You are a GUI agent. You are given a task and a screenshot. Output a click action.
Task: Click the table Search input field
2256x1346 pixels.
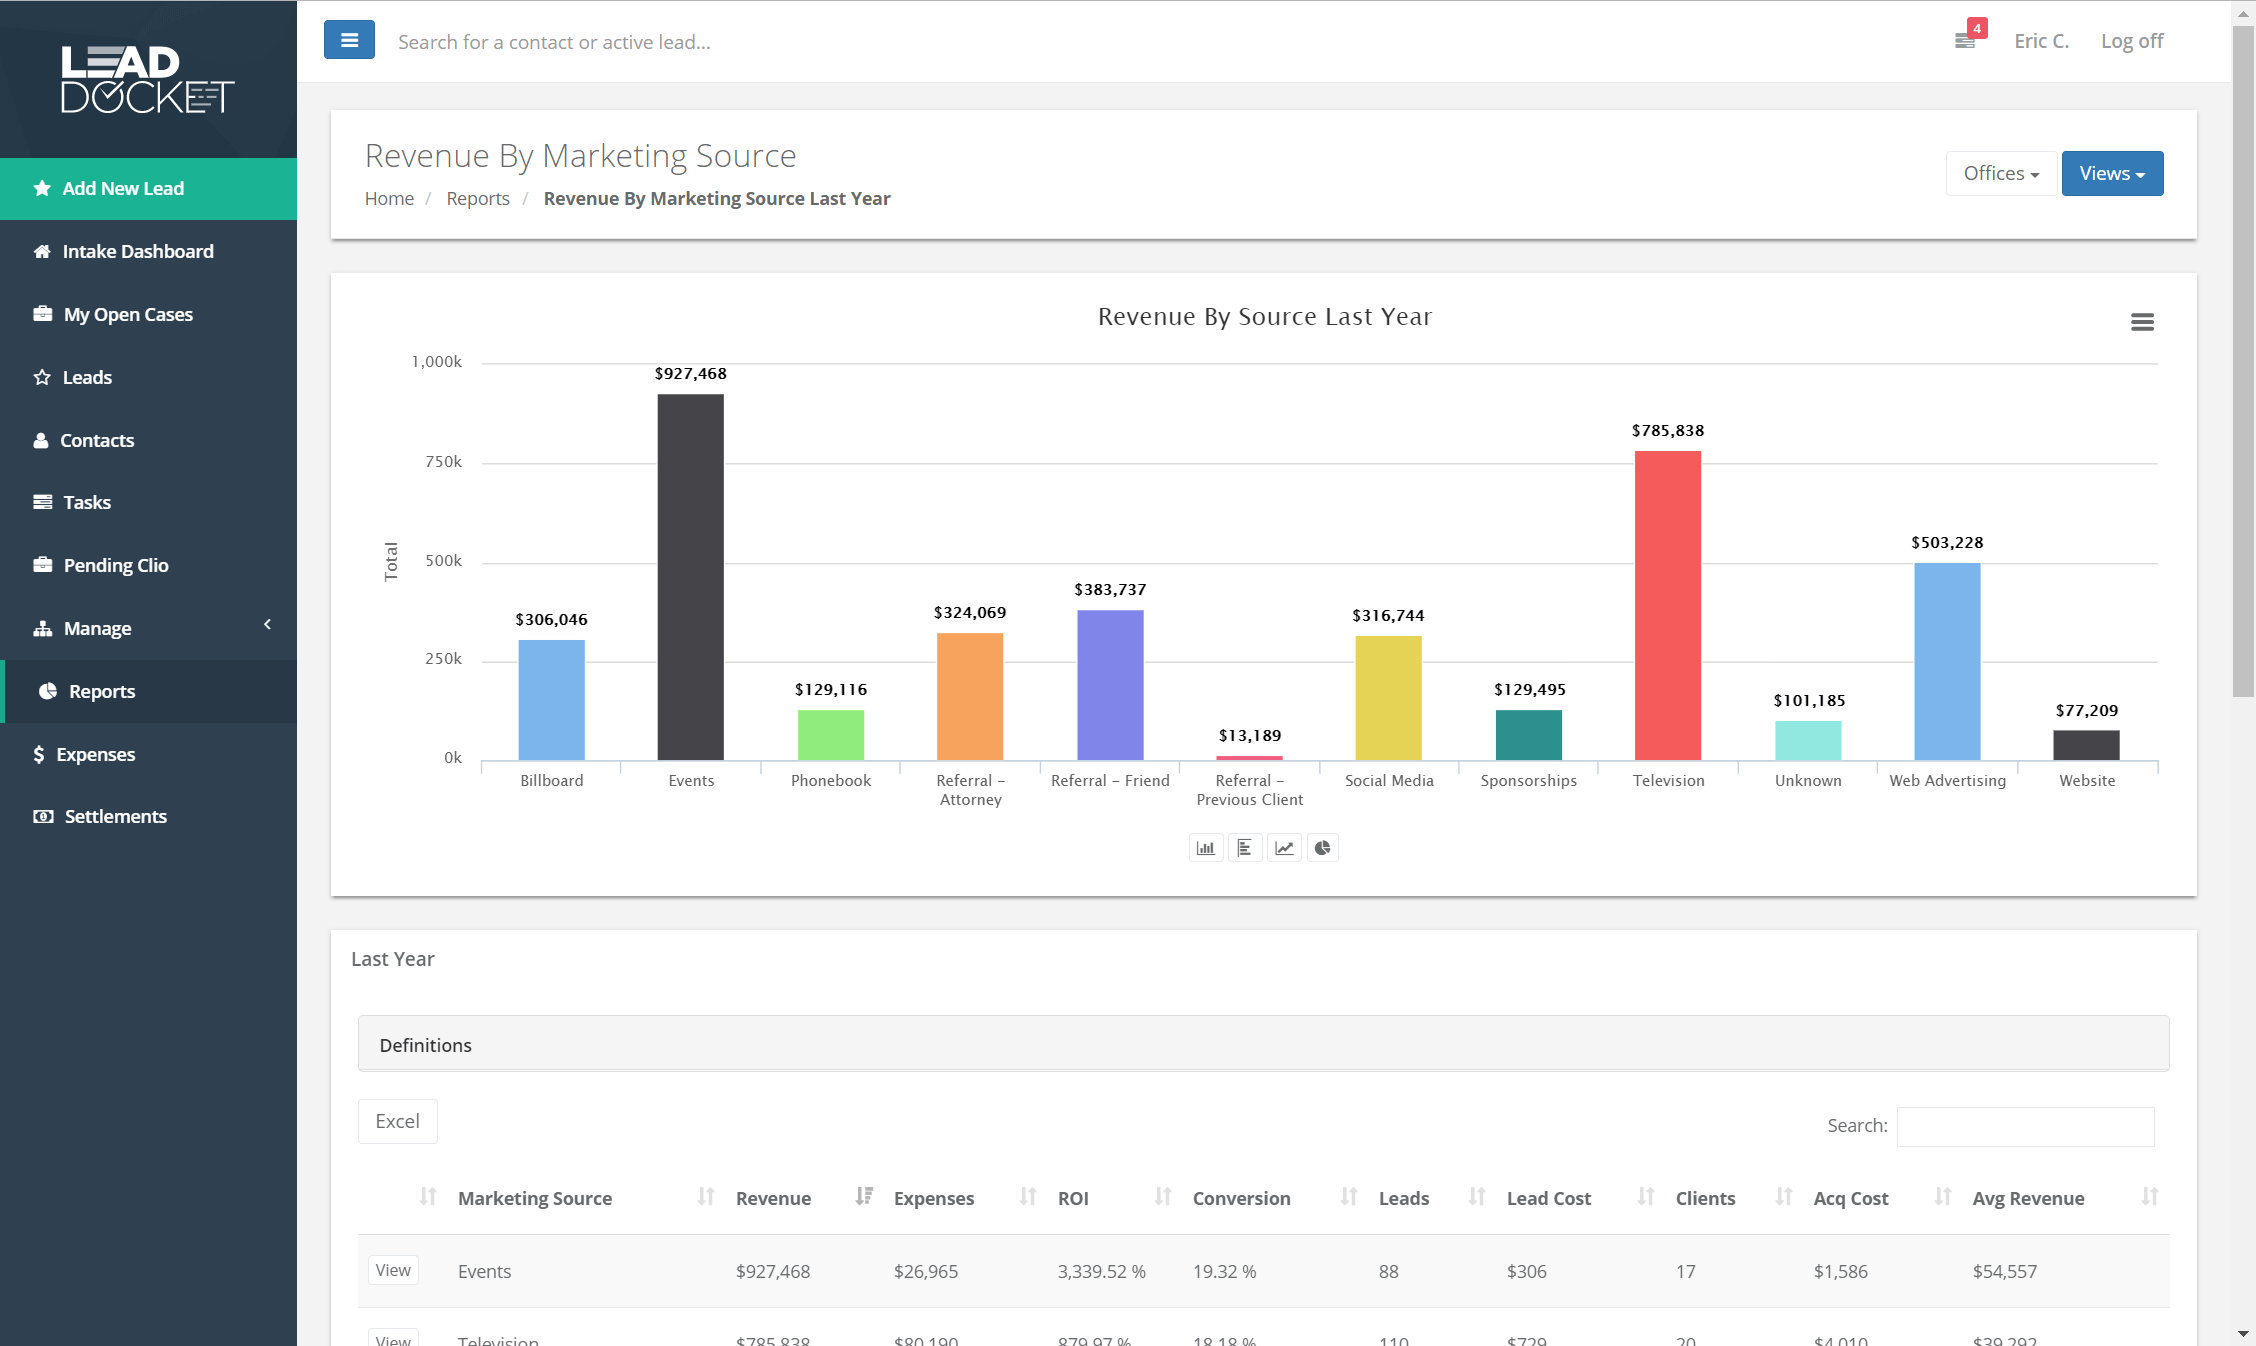tap(2025, 1126)
